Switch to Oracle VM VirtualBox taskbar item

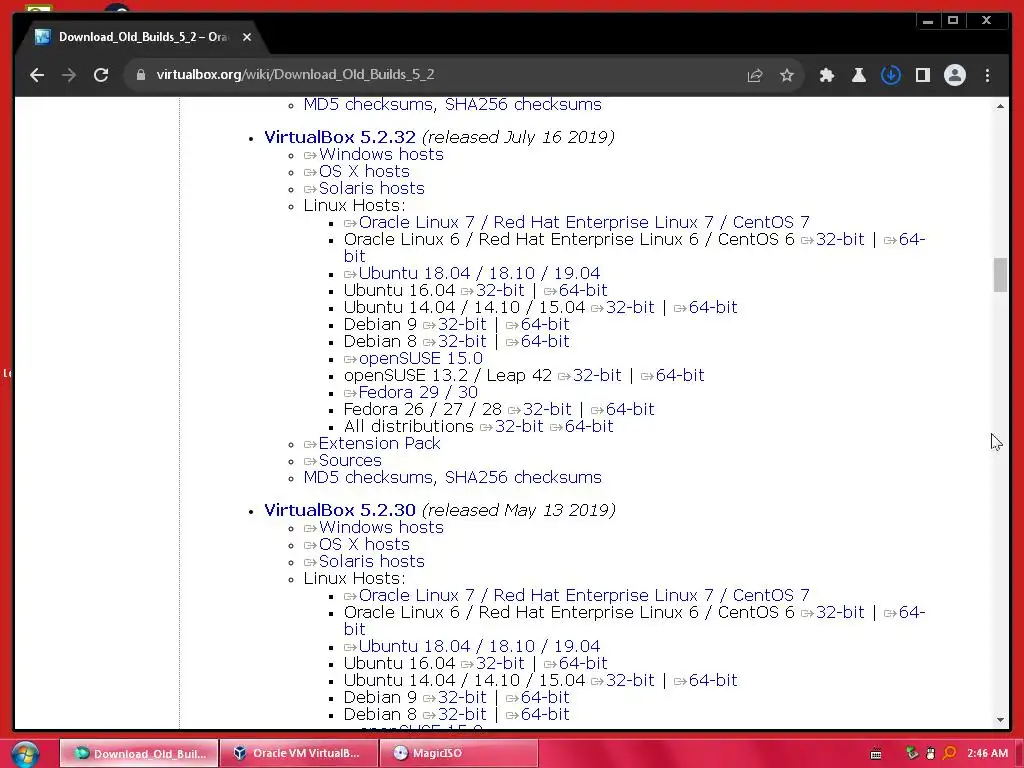pos(299,753)
